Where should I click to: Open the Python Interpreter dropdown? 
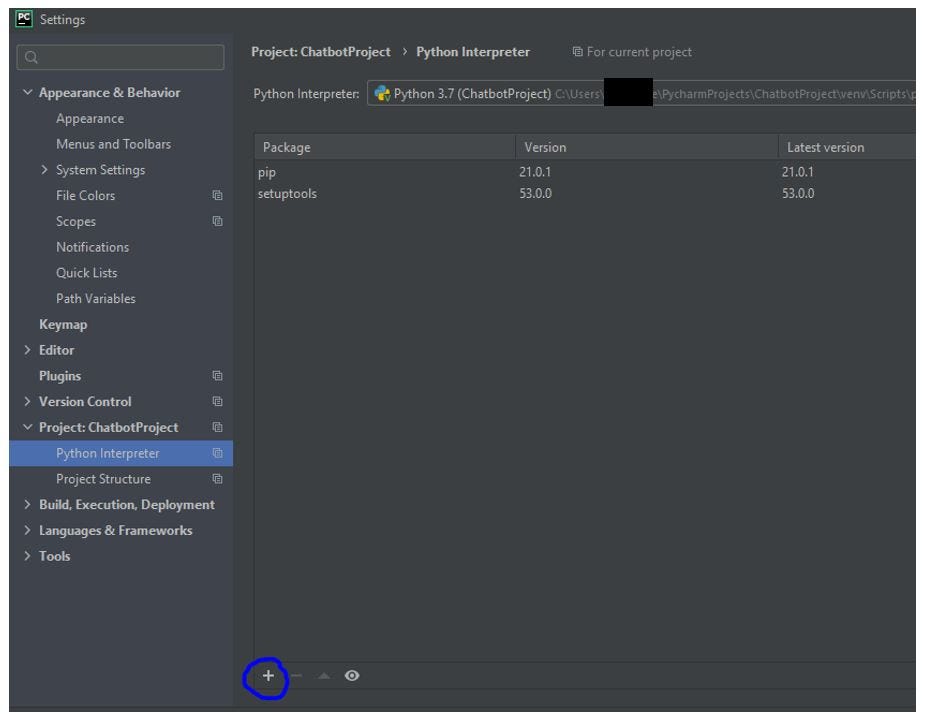click(x=641, y=94)
